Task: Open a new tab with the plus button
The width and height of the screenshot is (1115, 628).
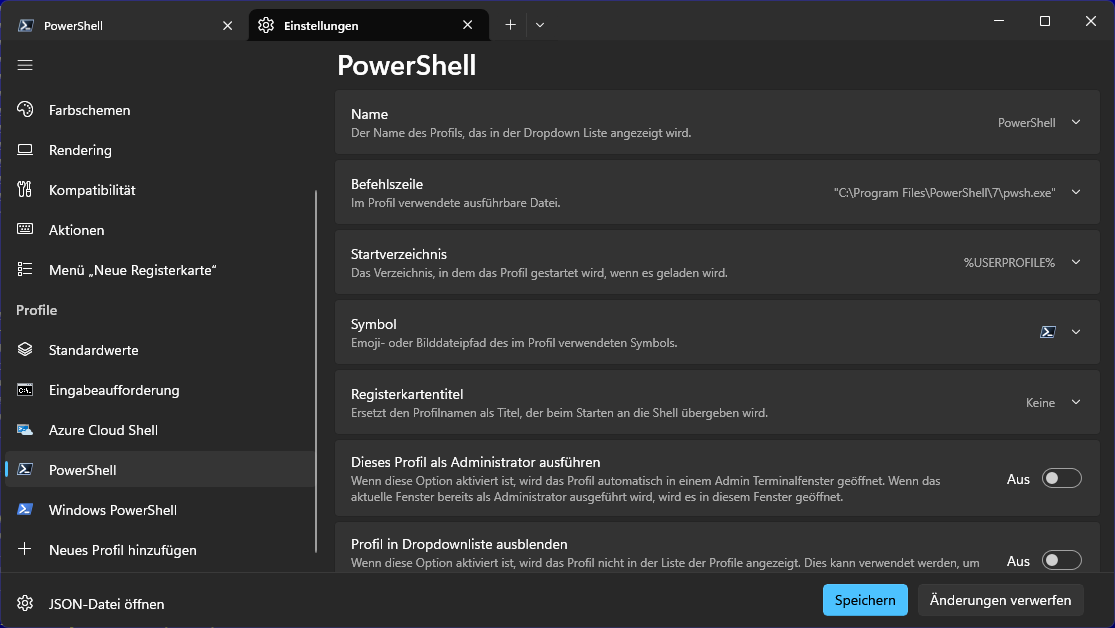Action: (x=510, y=25)
